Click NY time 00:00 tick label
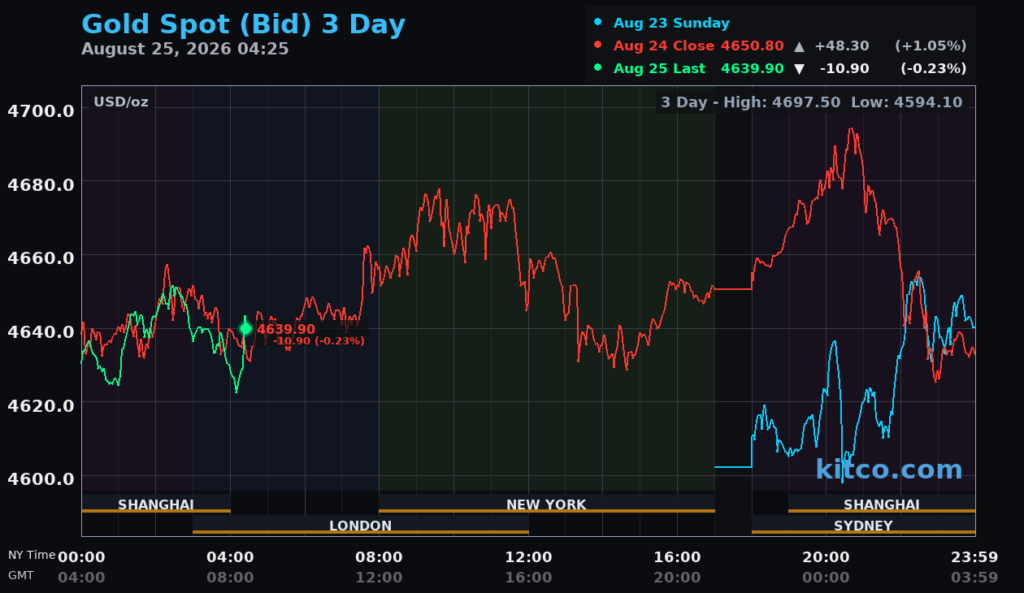The height and width of the screenshot is (593, 1024). (82, 557)
